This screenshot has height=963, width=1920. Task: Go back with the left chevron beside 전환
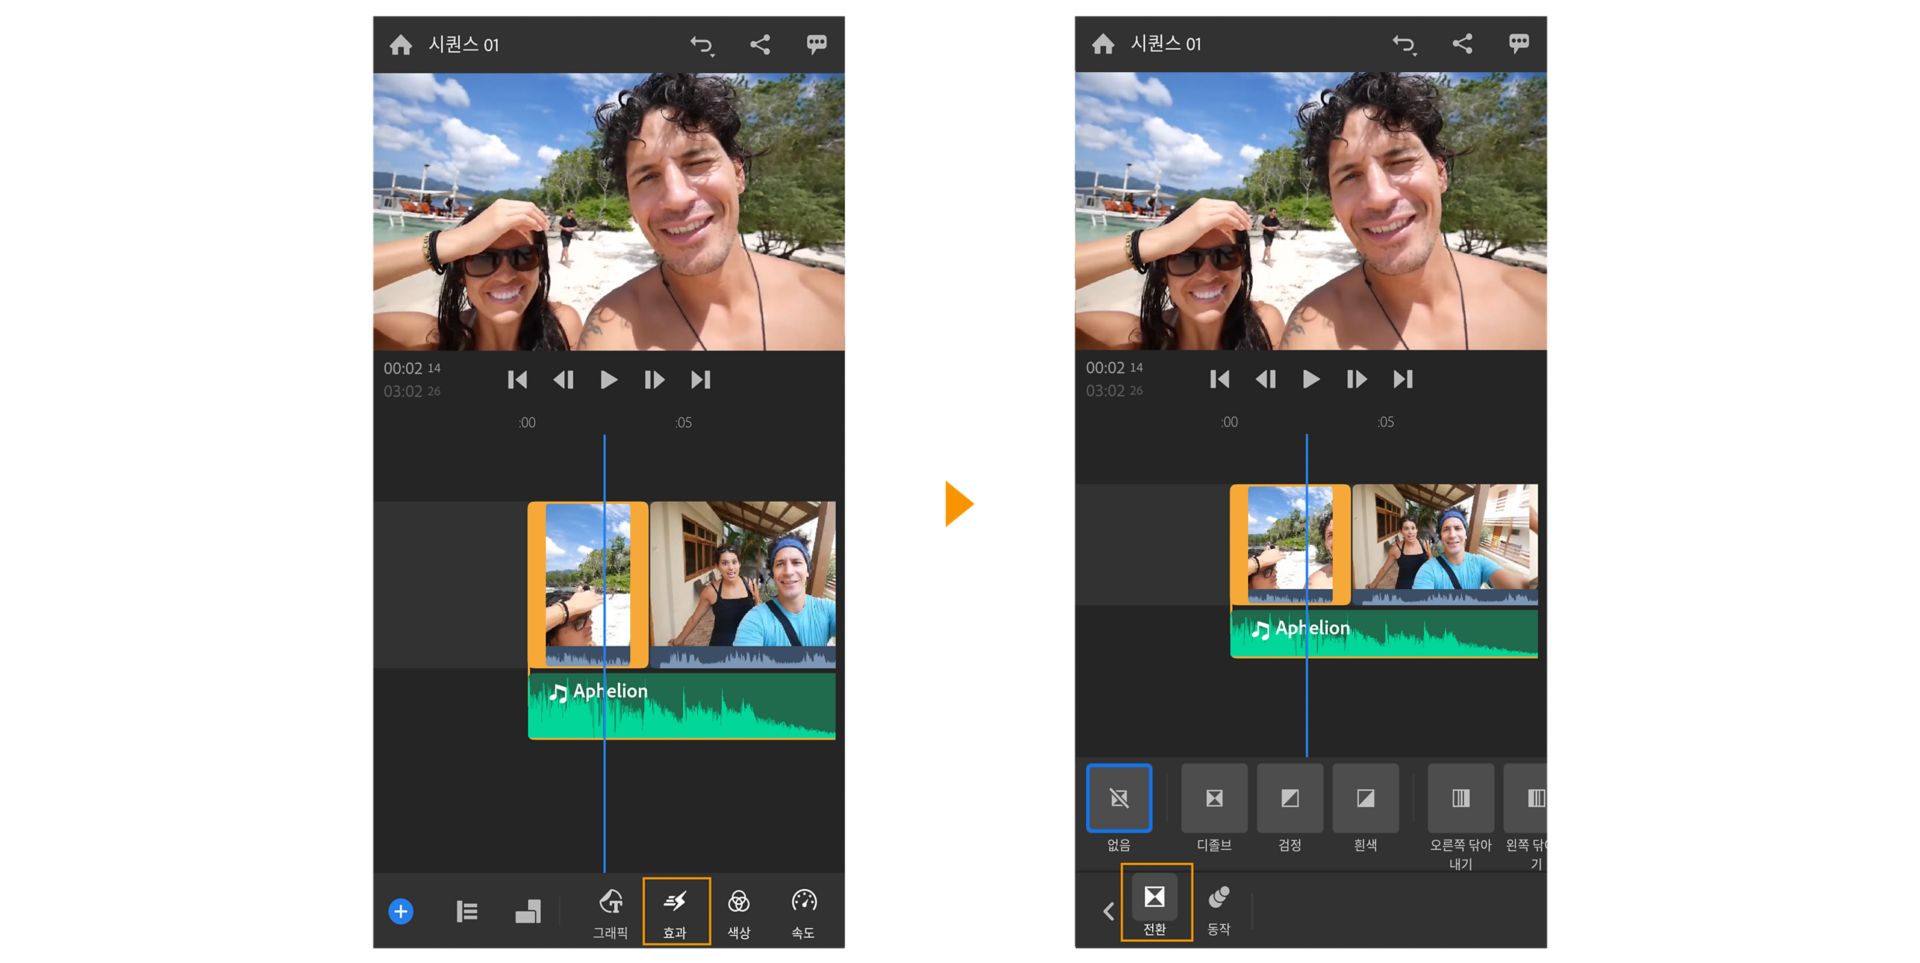tap(1108, 911)
